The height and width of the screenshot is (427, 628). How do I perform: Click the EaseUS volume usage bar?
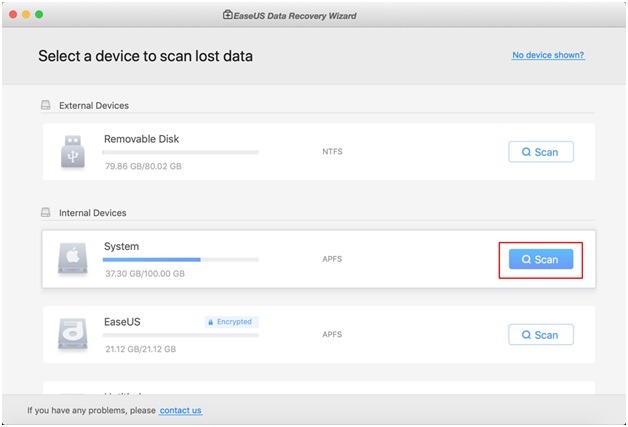181,335
